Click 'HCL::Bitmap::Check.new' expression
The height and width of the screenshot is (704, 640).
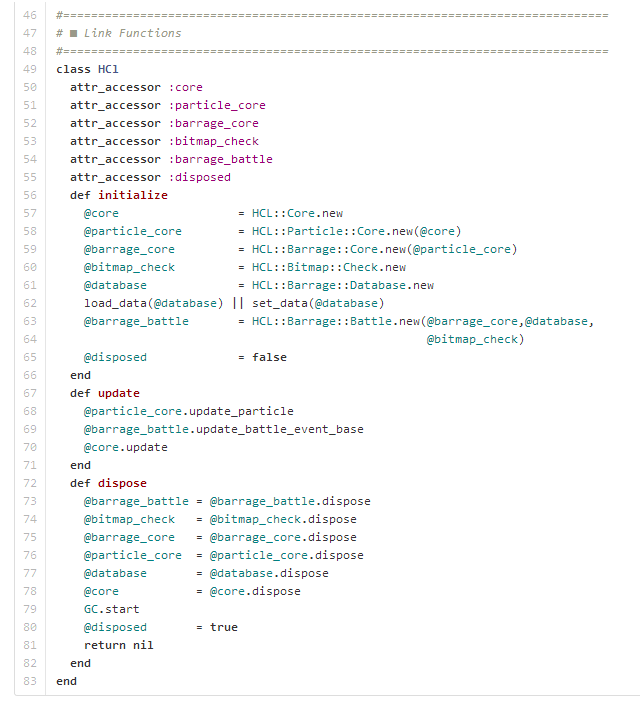329,267
